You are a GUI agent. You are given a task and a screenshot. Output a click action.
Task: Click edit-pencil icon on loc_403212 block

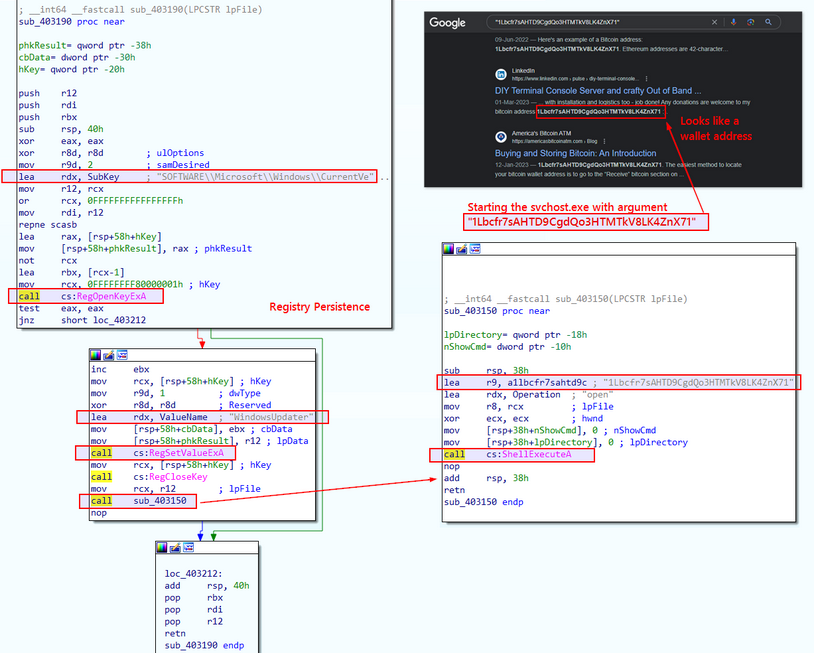pos(175,548)
